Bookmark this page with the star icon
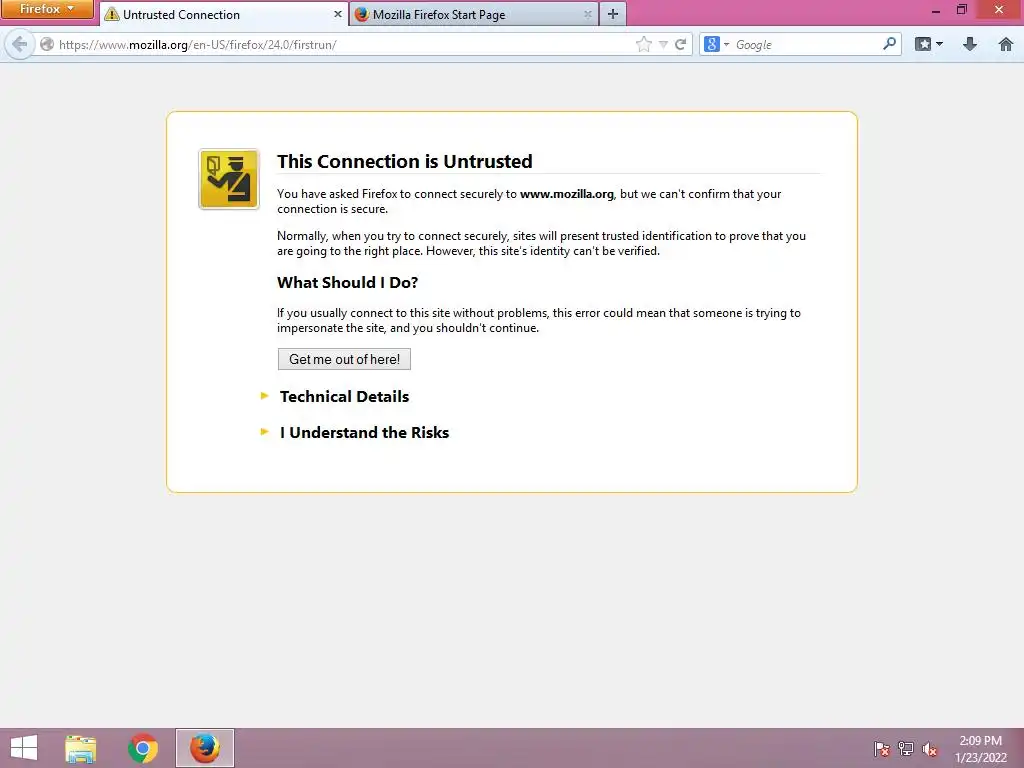Image resolution: width=1024 pixels, height=768 pixels. 643,44
